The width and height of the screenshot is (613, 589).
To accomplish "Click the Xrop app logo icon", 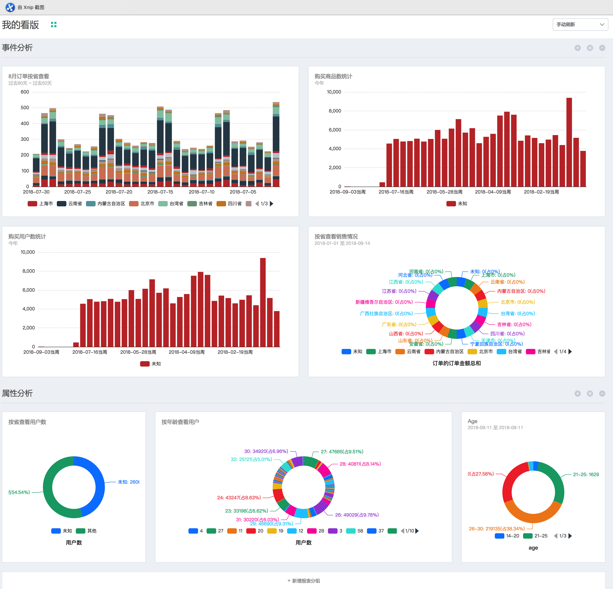I will coord(10,7).
